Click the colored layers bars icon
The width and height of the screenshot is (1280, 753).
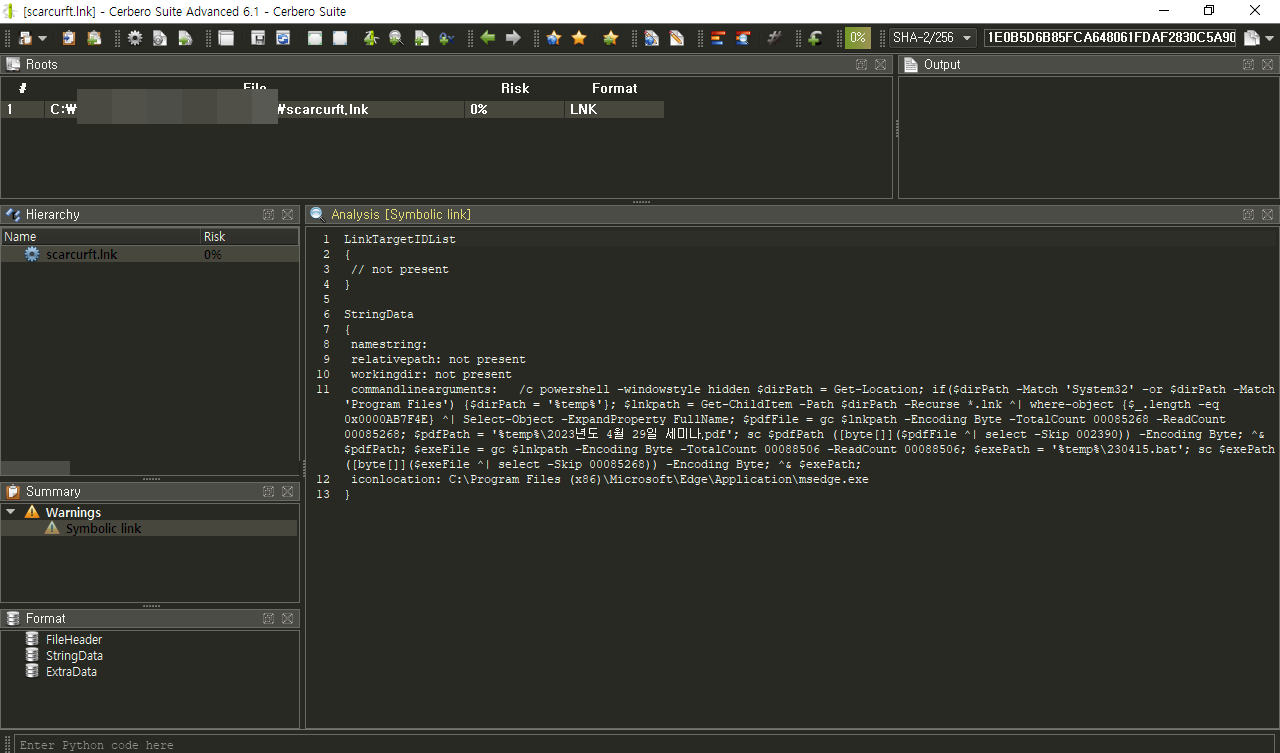click(718, 38)
